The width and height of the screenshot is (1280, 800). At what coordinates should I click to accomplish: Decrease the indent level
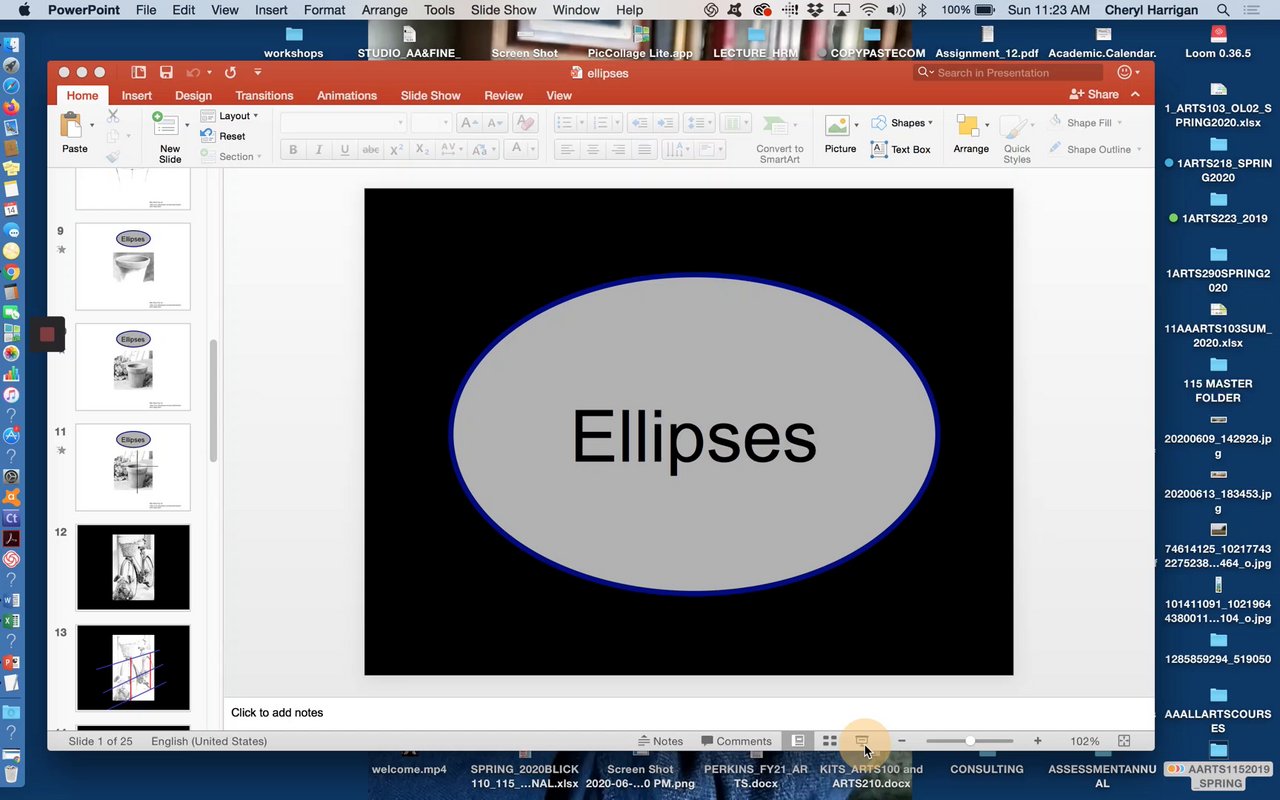coord(638,123)
